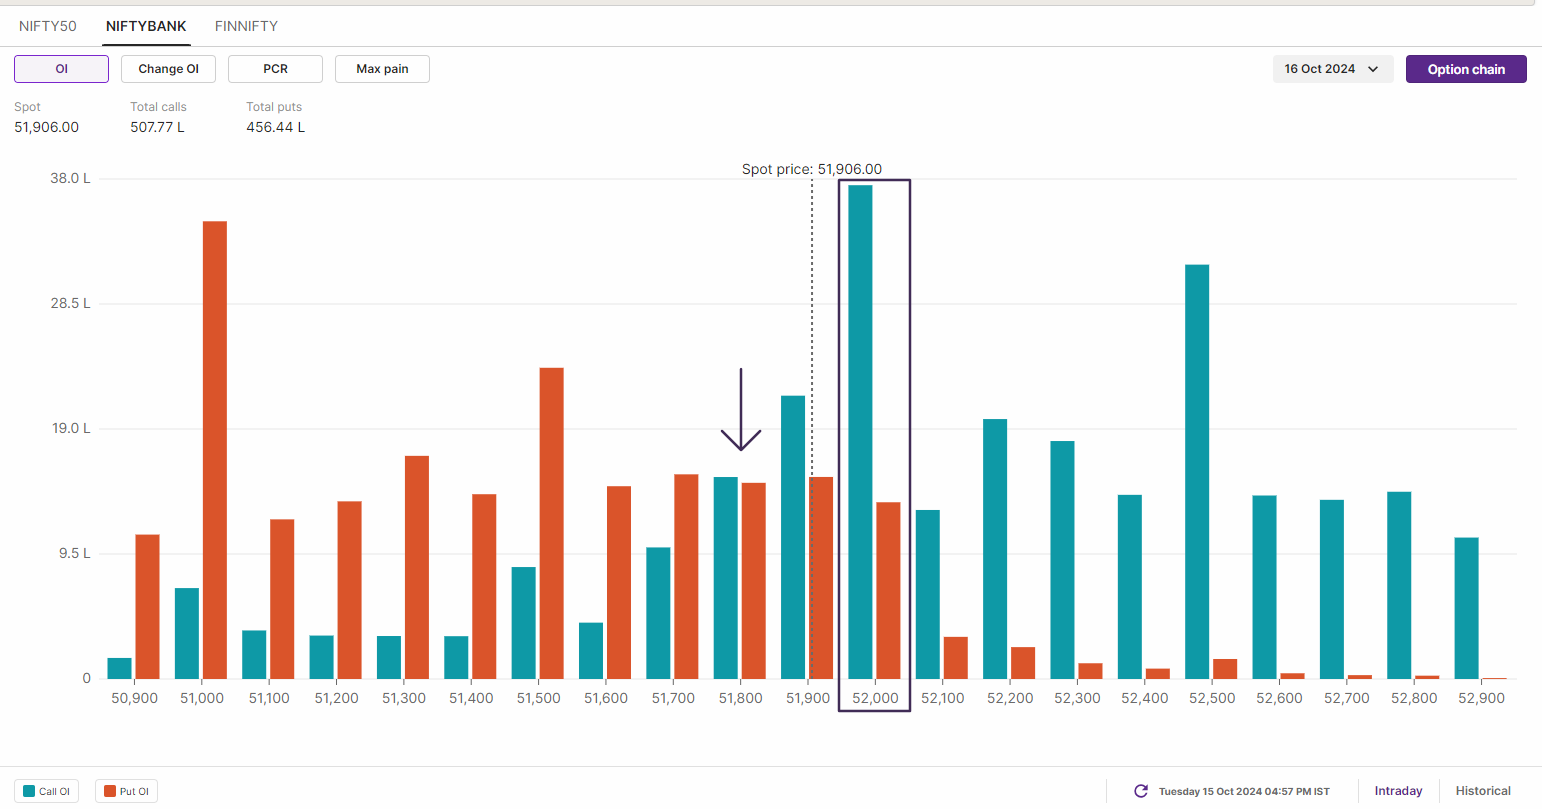
Task: Click the 51,300 put OI bar
Action: [417, 567]
